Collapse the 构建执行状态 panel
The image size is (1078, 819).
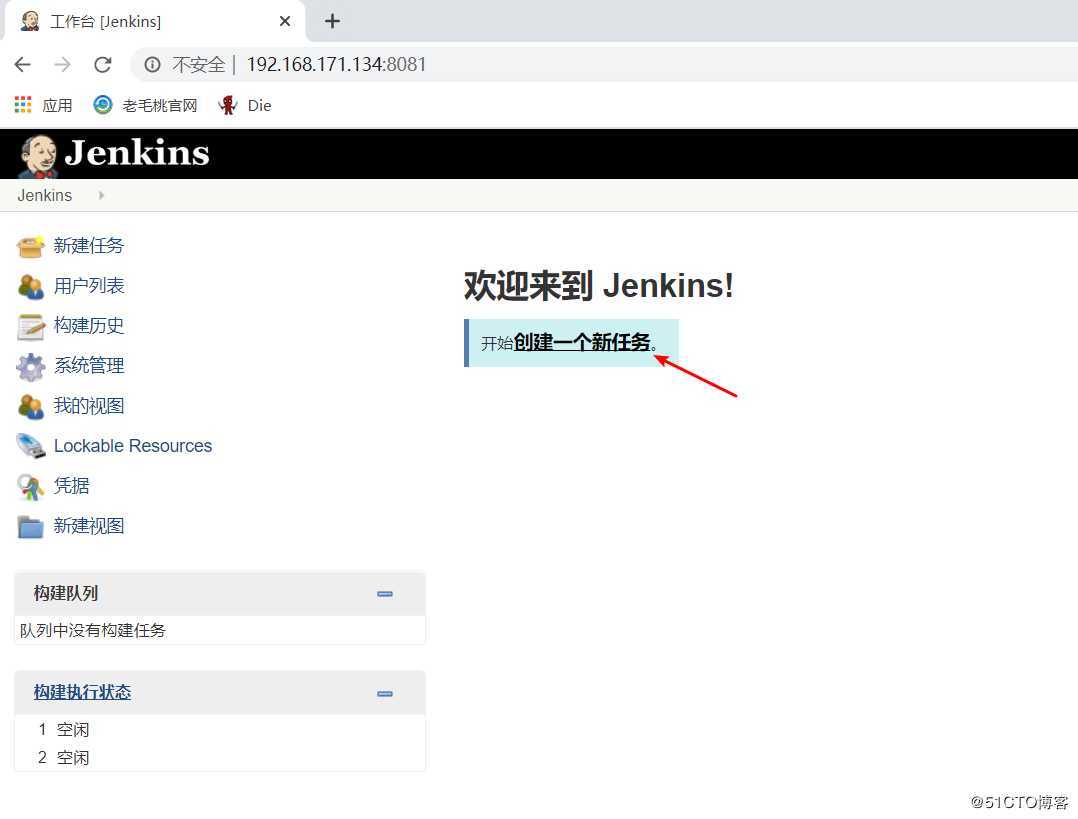385,693
